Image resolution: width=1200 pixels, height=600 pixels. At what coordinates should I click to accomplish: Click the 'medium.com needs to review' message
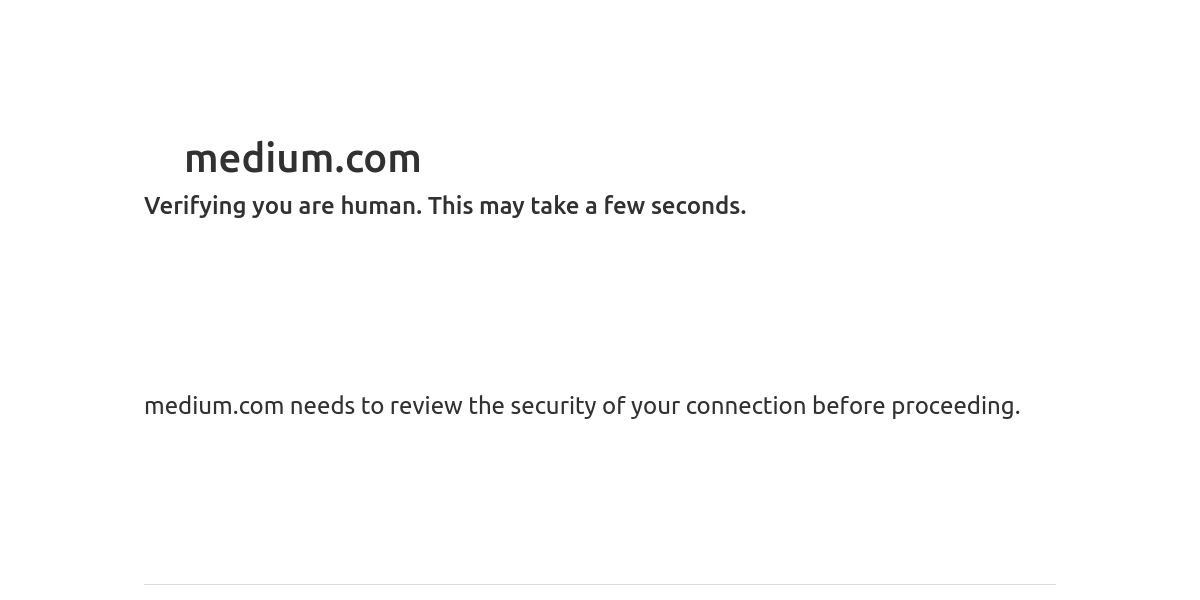coord(582,406)
